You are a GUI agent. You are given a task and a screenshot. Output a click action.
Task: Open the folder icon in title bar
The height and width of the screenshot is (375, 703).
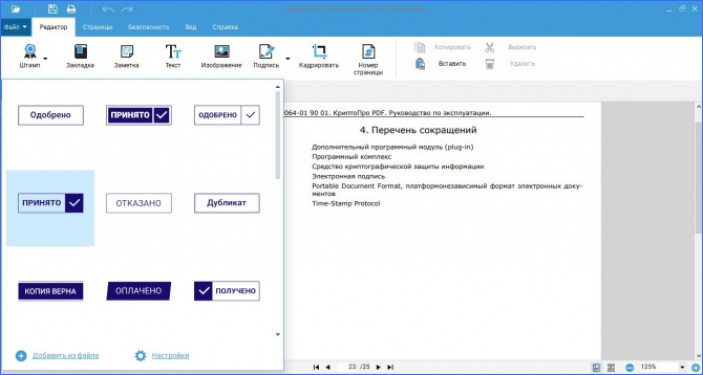16,9
